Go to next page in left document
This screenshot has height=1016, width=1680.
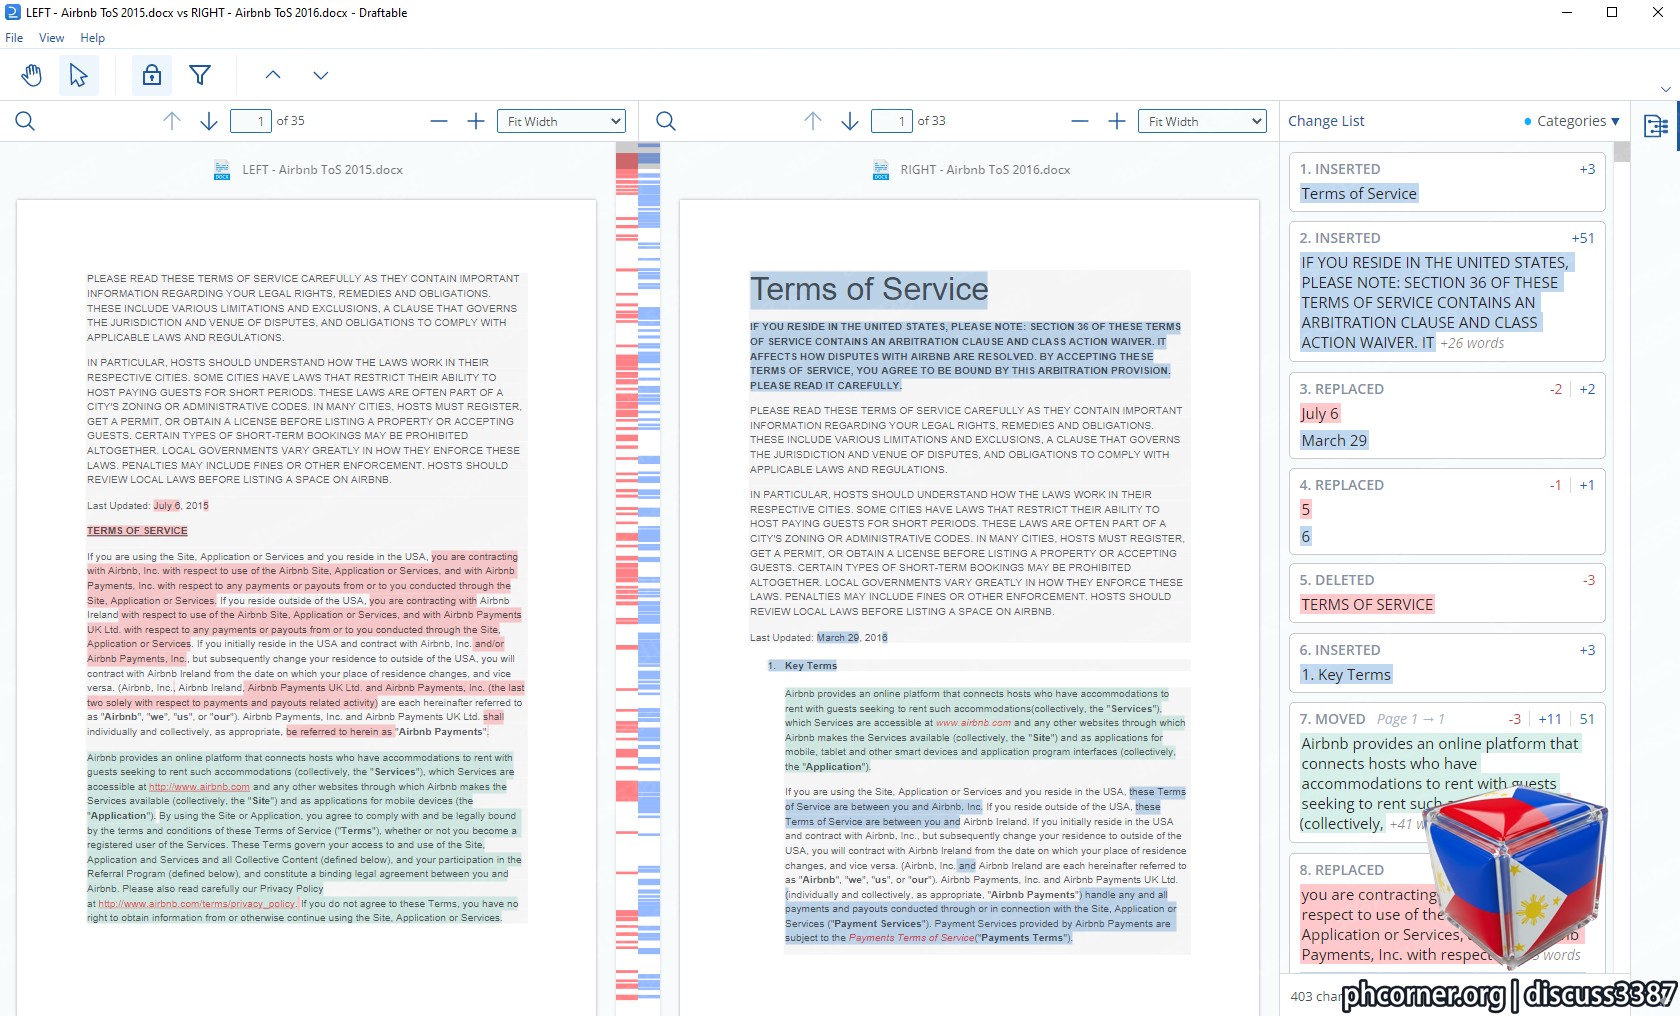coord(209,121)
